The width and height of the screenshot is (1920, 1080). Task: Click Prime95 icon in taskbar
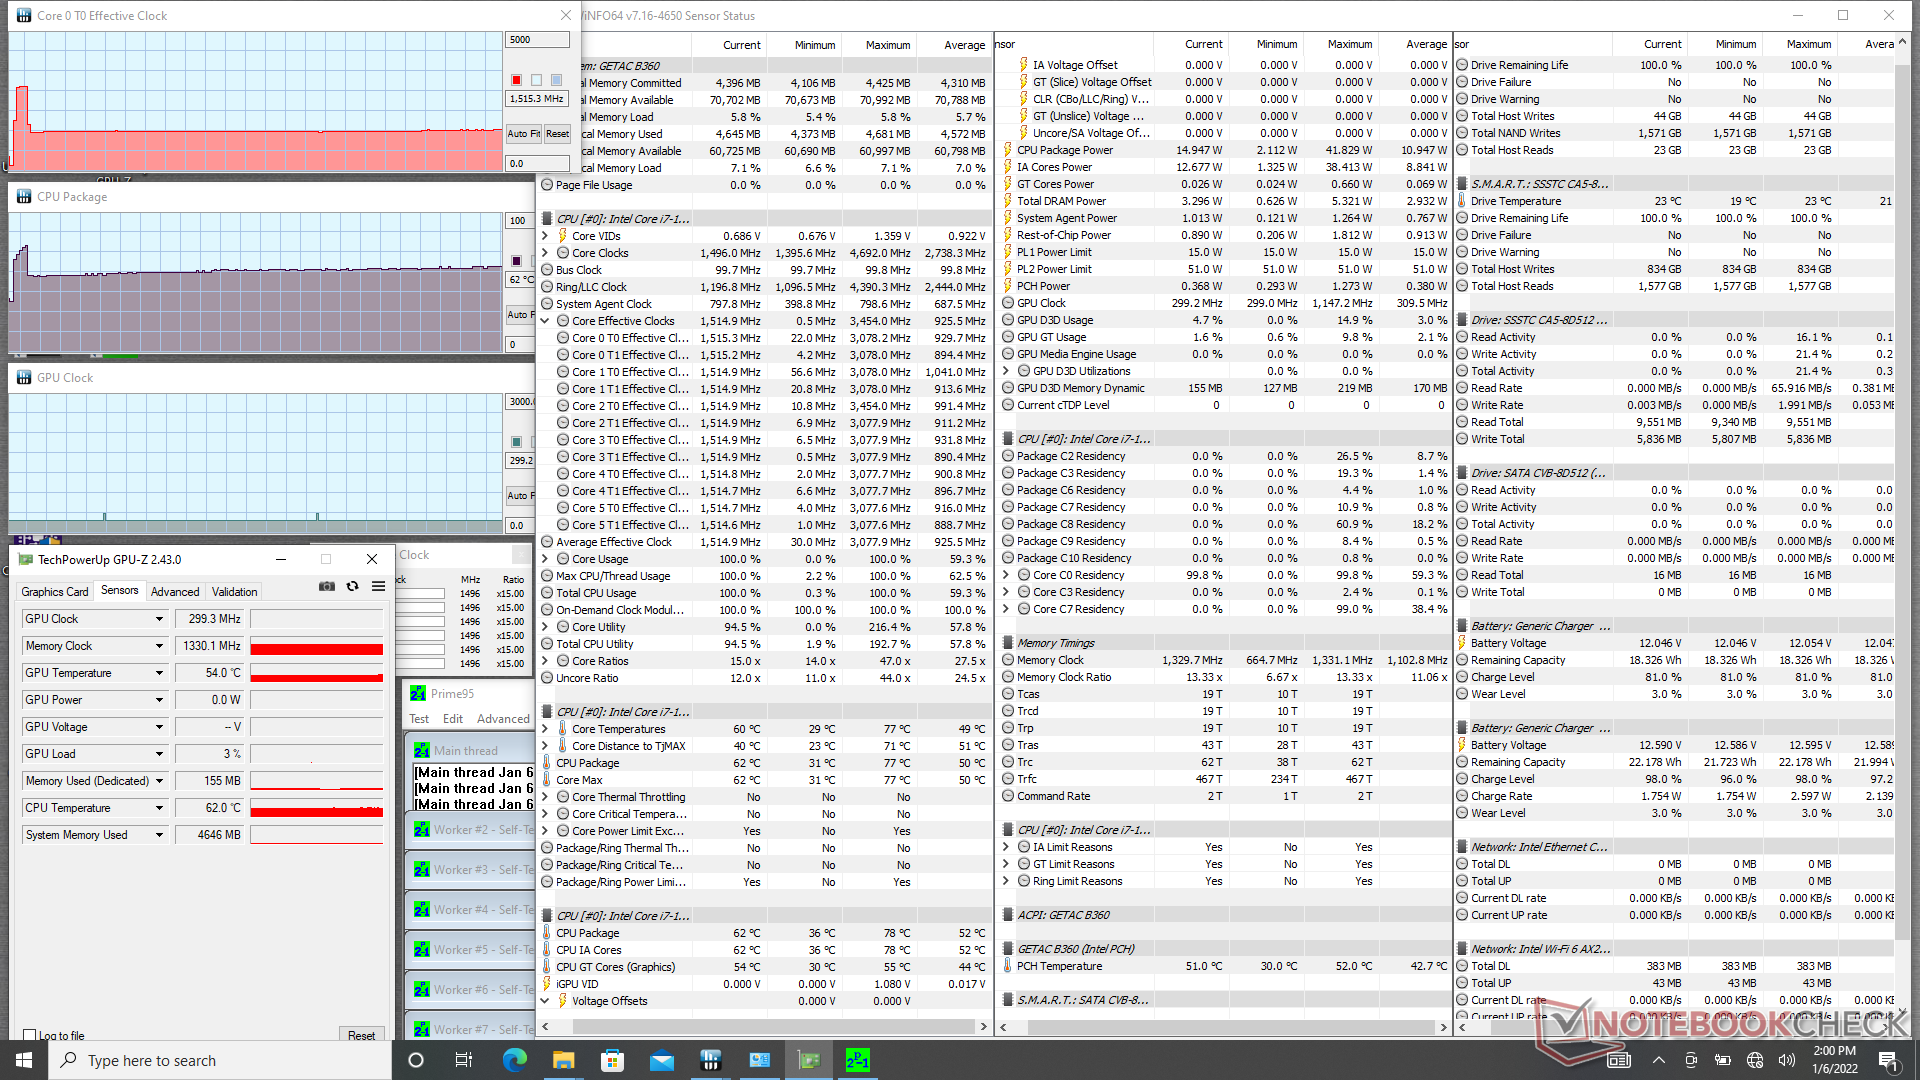pyautogui.click(x=857, y=1060)
